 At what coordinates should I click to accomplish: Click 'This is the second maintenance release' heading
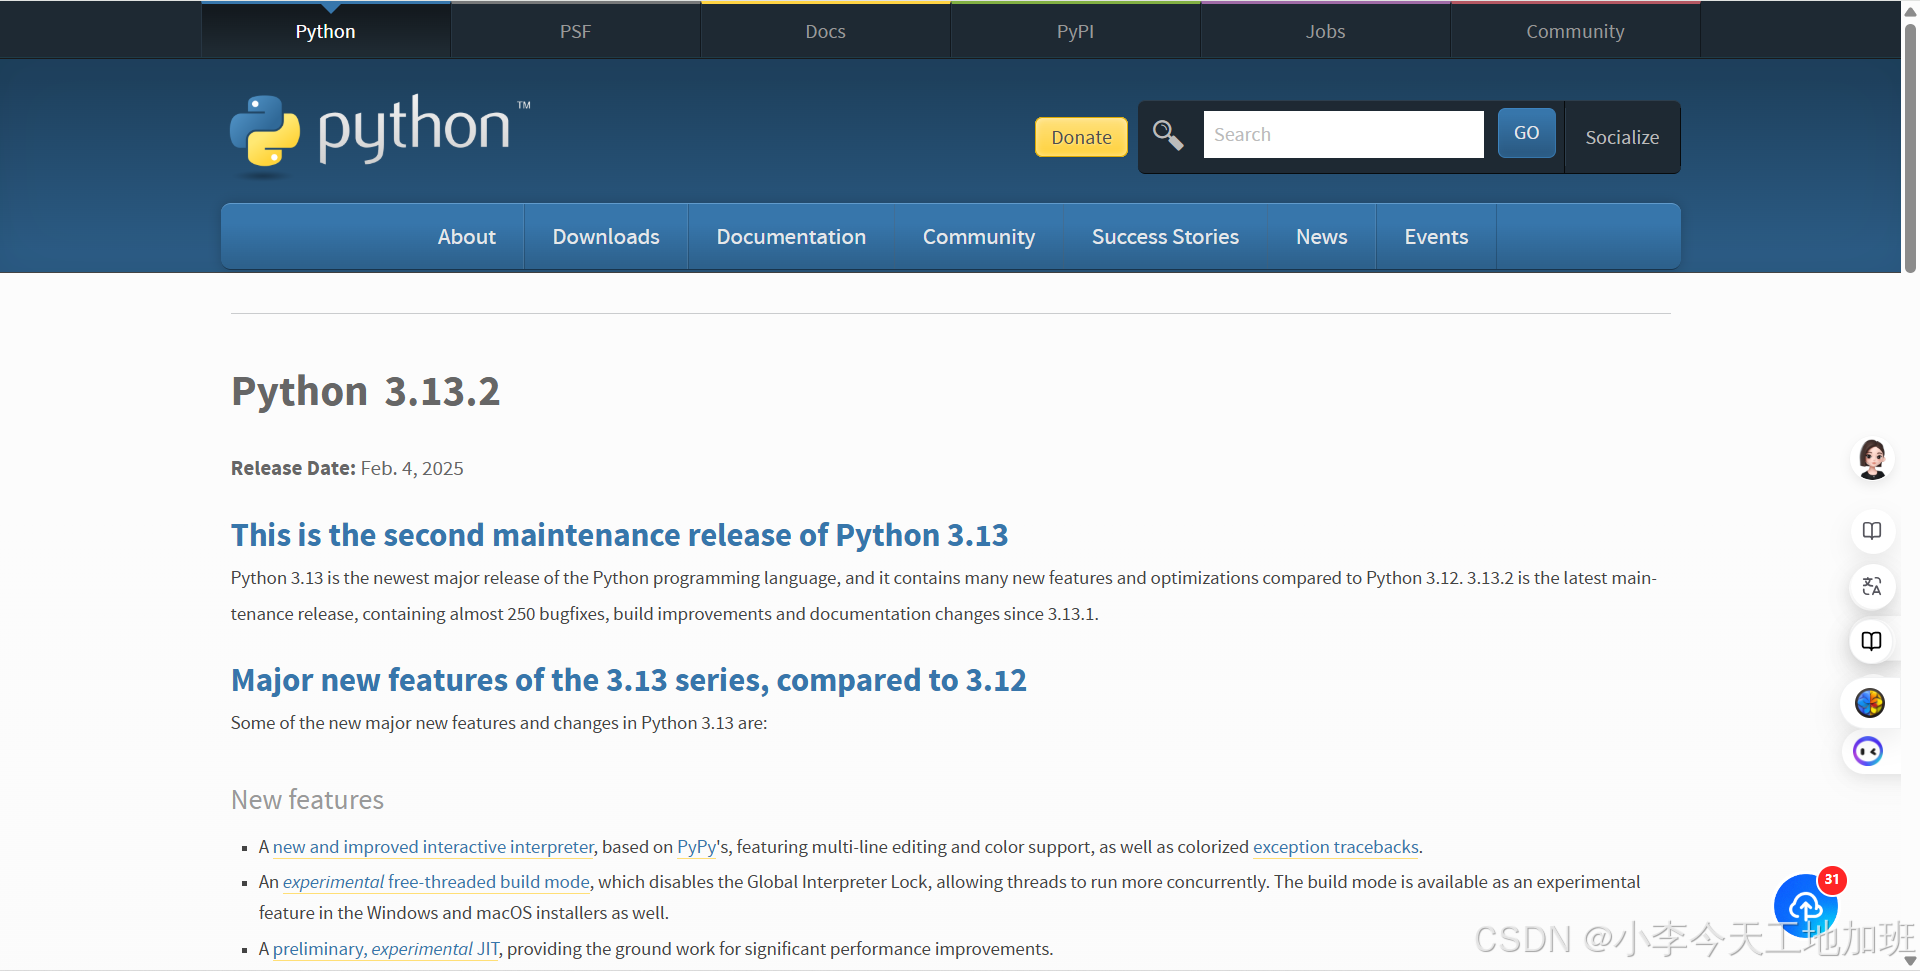[x=619, y=535]
